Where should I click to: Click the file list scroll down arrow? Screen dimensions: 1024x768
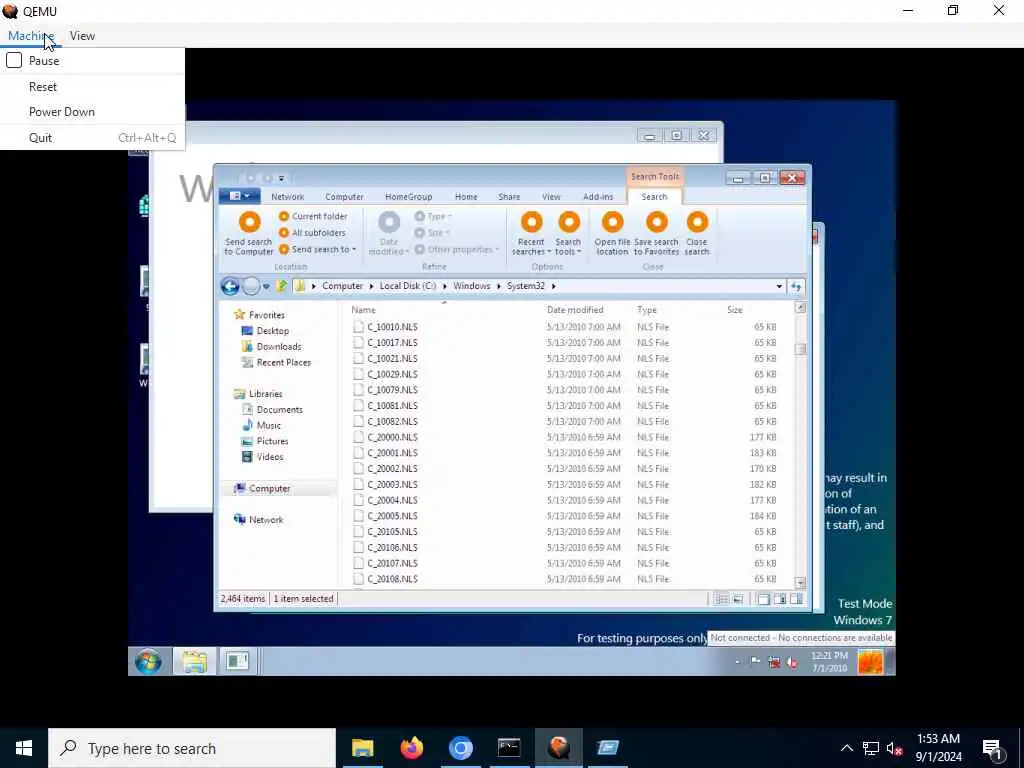801,582
